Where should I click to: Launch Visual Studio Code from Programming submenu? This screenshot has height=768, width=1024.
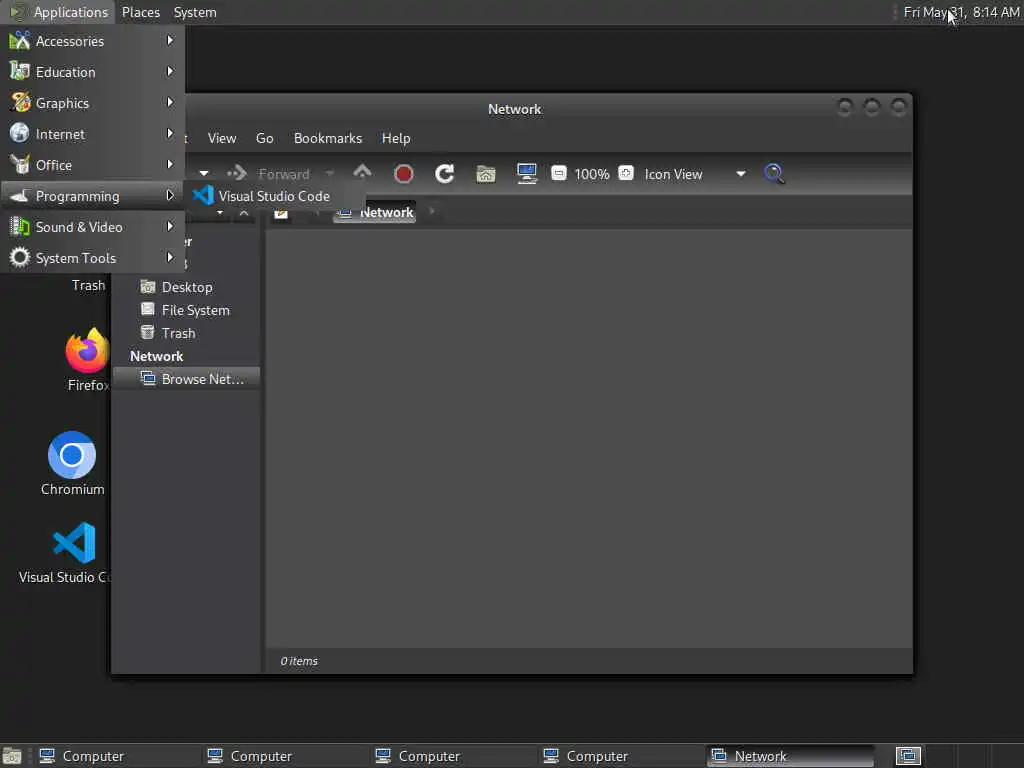click(274, 196)
